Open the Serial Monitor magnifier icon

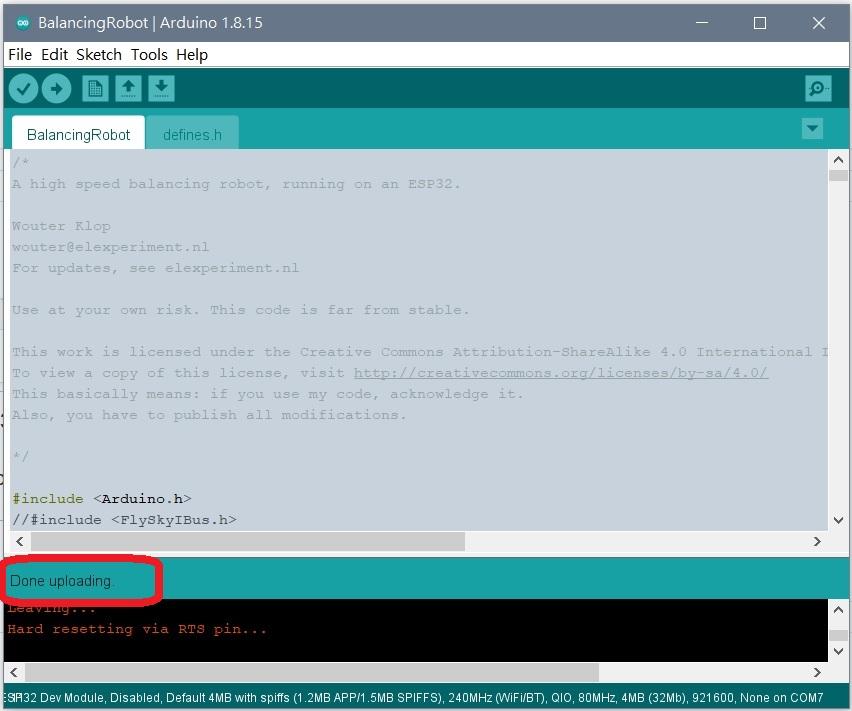click(x=818, y=89)
